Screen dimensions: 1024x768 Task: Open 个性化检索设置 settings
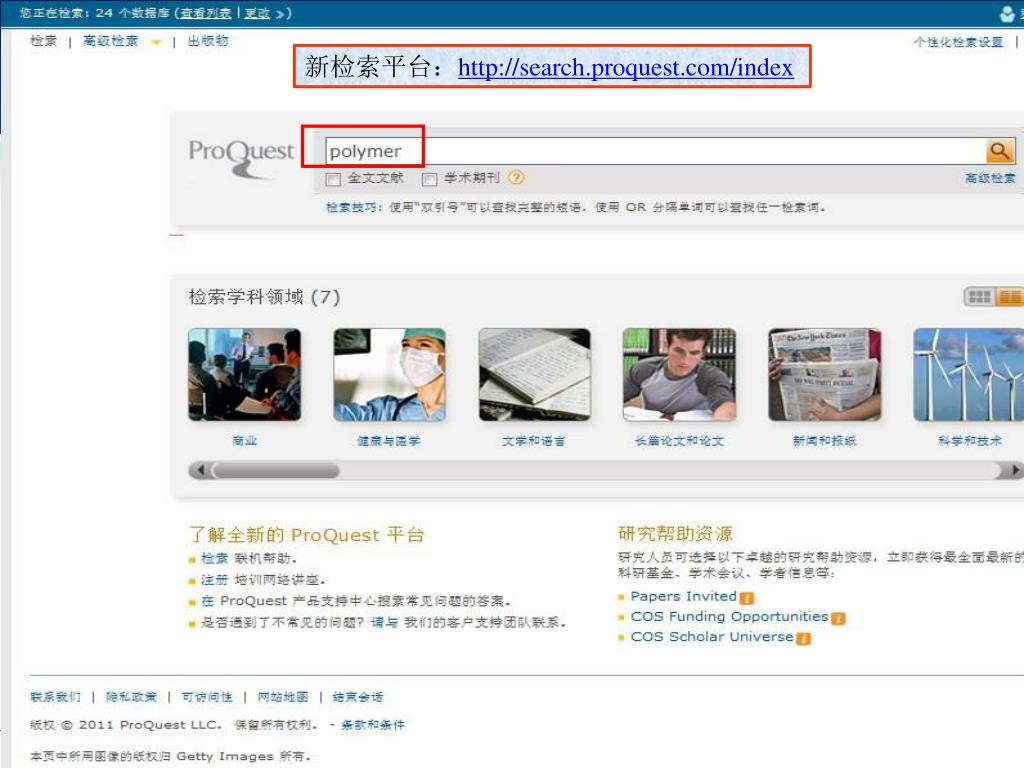coord(958,42)
